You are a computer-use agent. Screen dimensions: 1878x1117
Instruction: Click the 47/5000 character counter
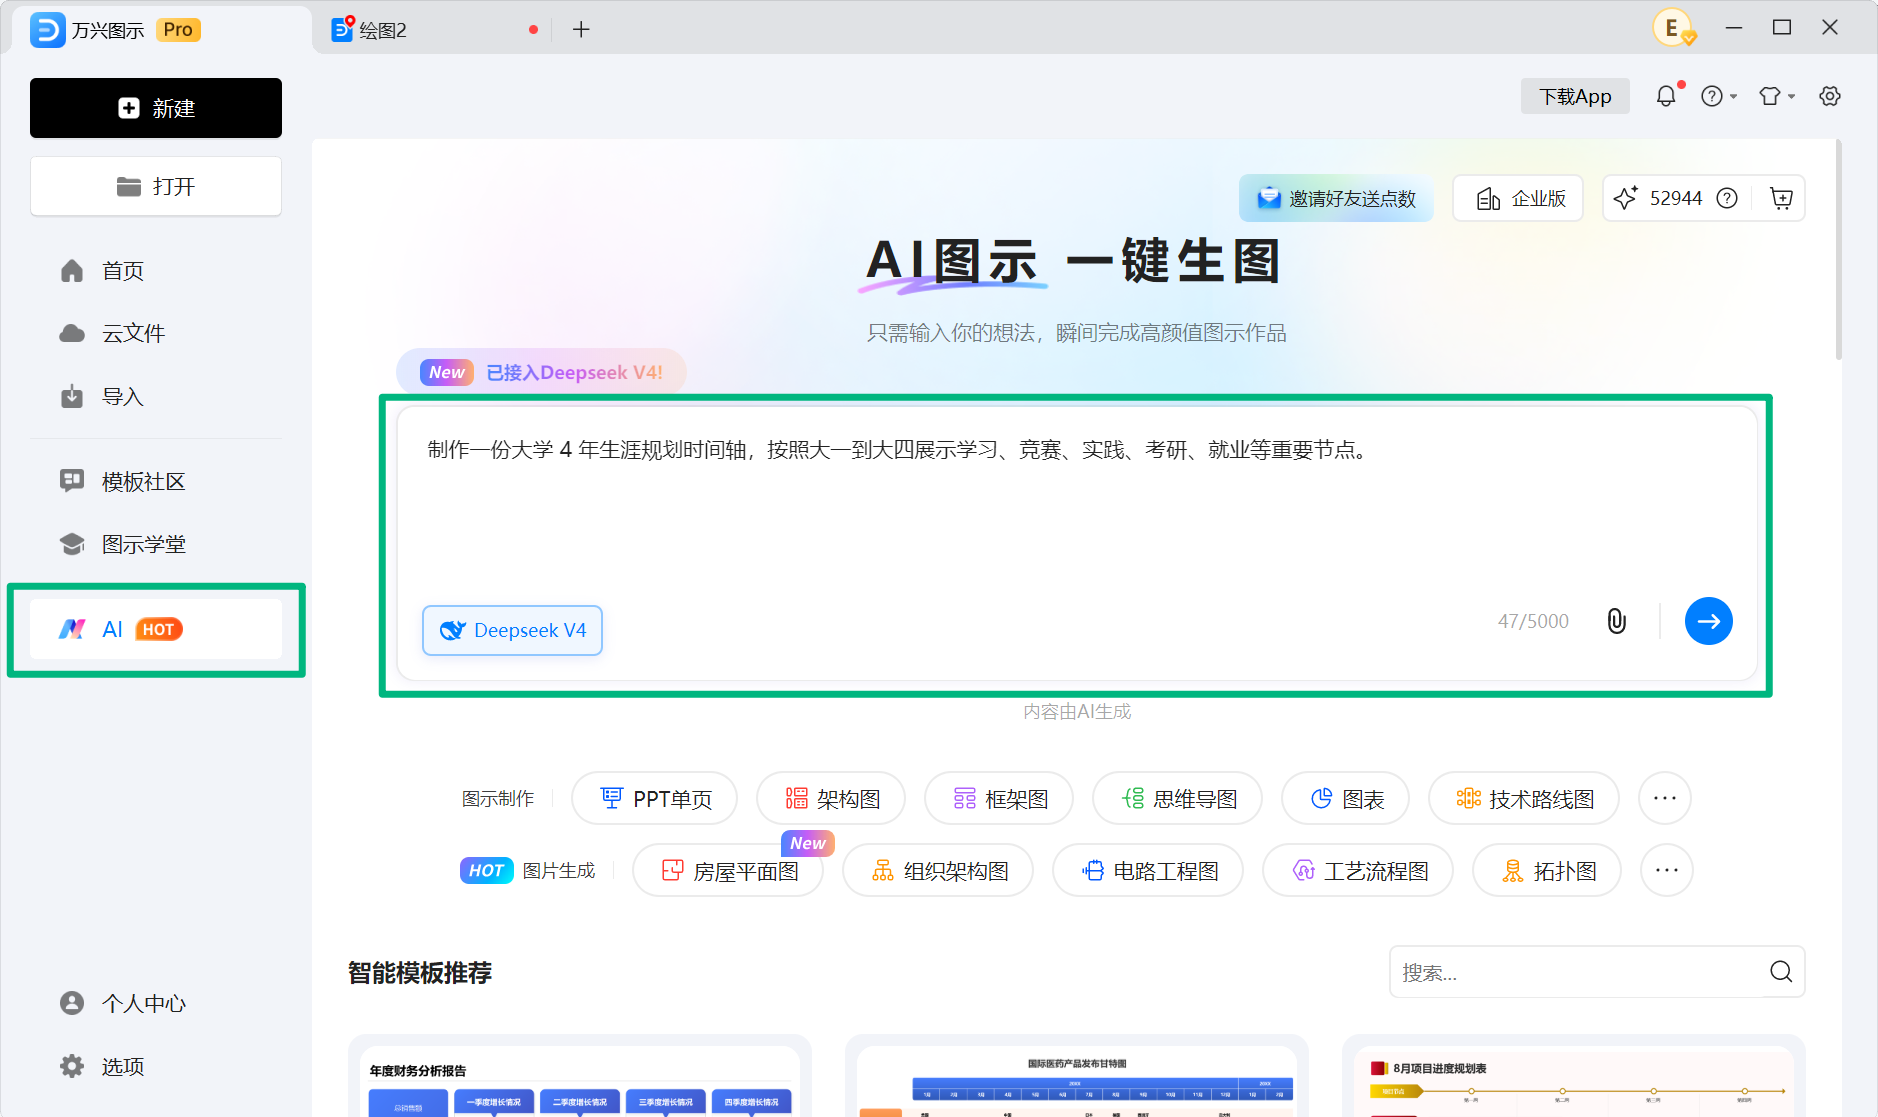1533,621
